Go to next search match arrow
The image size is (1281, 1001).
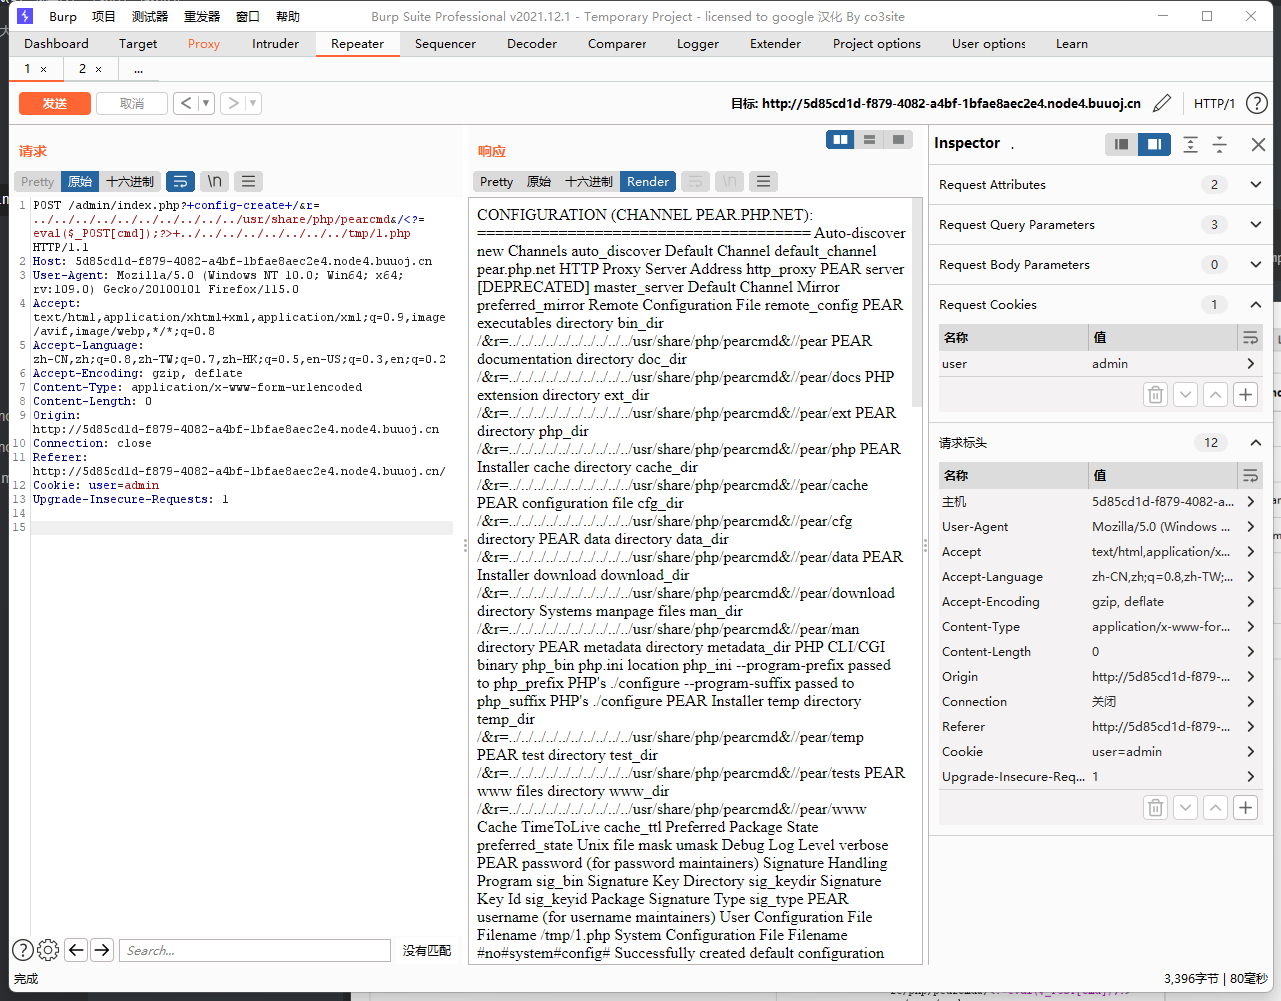point(102,950)
